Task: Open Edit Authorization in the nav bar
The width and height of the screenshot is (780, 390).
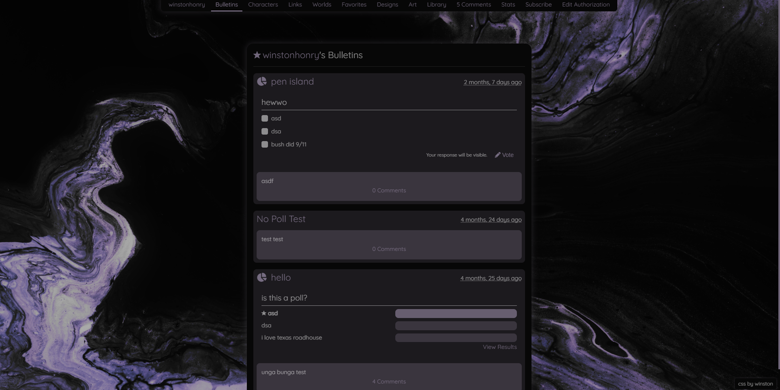Action: [585, 4]
